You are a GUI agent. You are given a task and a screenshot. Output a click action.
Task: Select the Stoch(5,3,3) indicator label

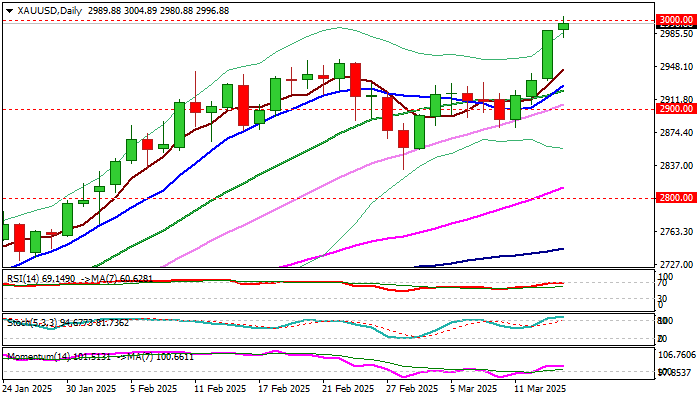[x=30, y=321]
